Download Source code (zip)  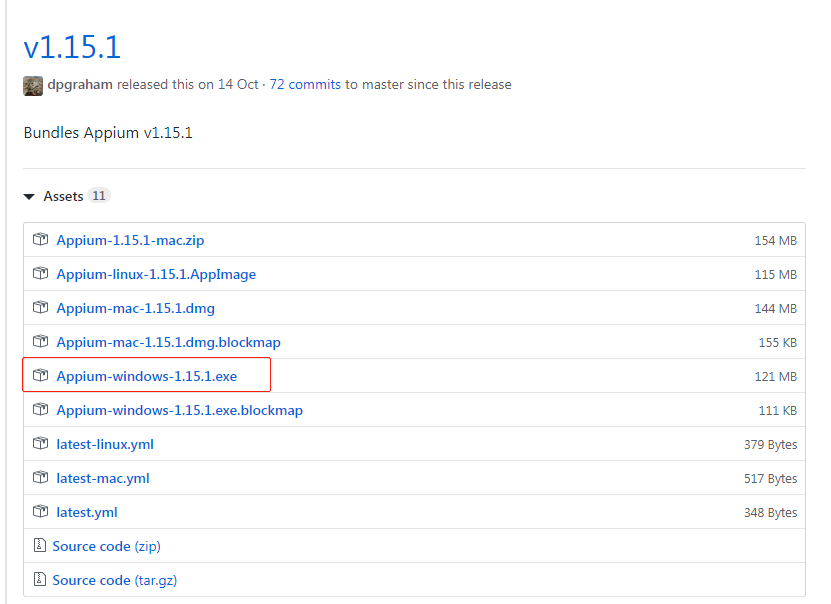pos(107,546)
